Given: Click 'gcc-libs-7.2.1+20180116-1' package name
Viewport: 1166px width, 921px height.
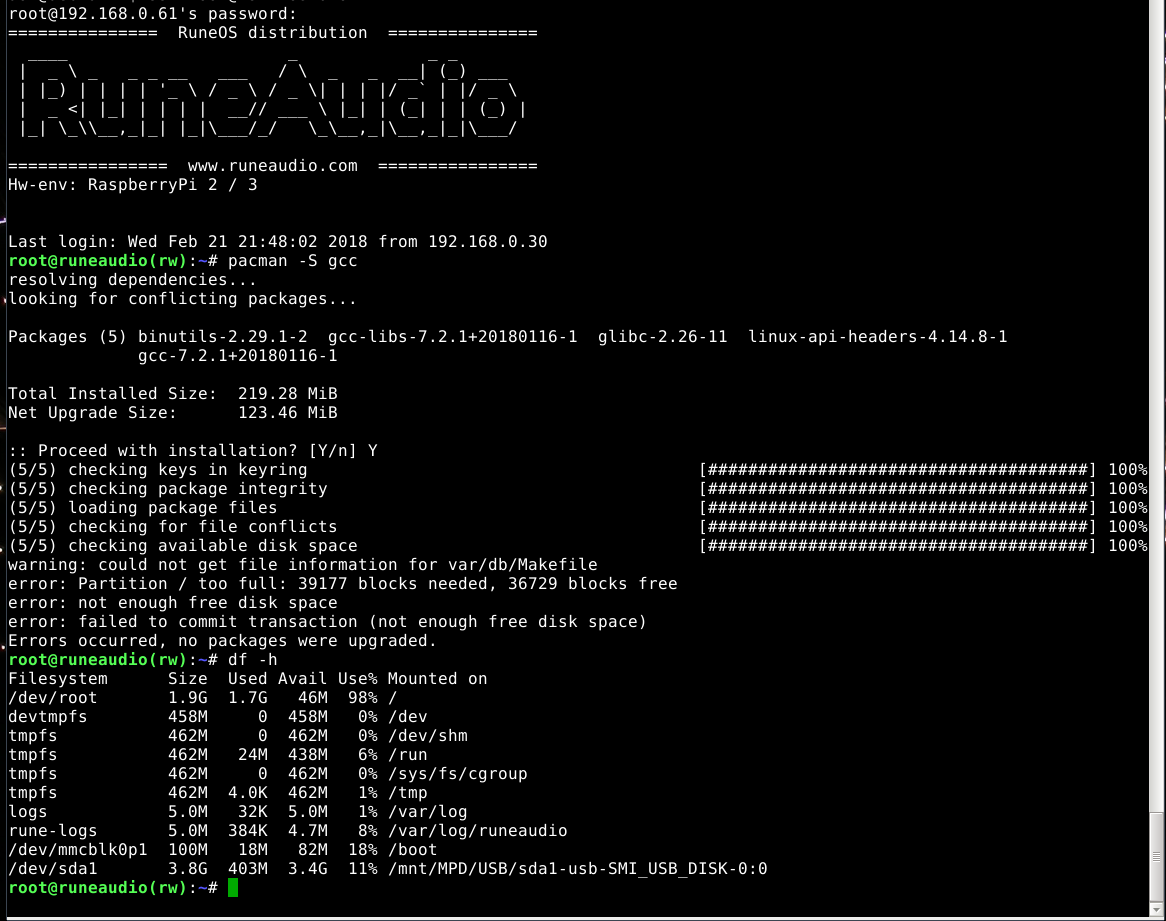Looking at the screenshot, I should pyautogui.click(x=452, y=337).
